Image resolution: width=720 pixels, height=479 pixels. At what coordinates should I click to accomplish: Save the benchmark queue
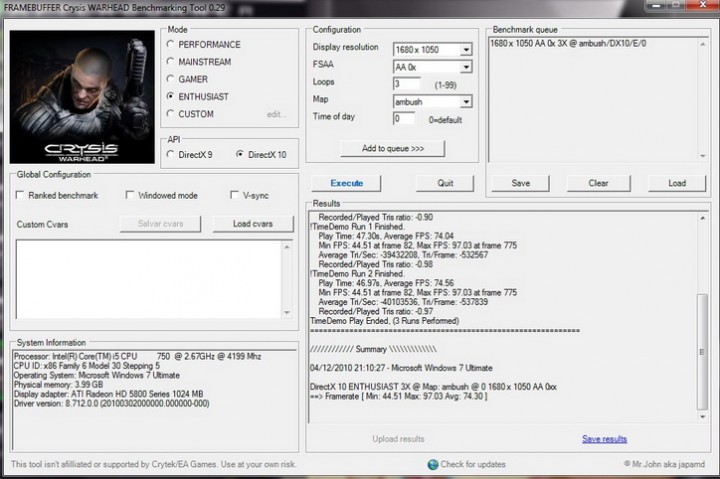(520, 183)
